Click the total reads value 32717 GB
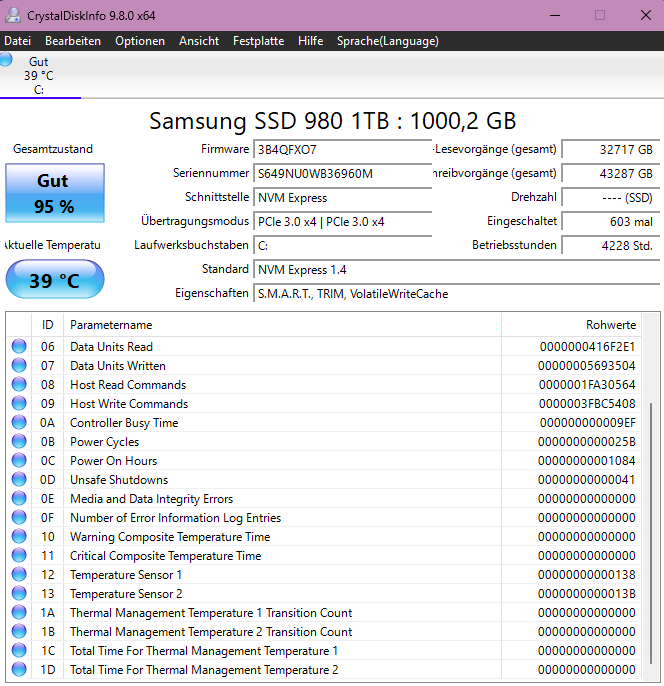The width and height of the screenshot is (664, 686). (611, 150)
